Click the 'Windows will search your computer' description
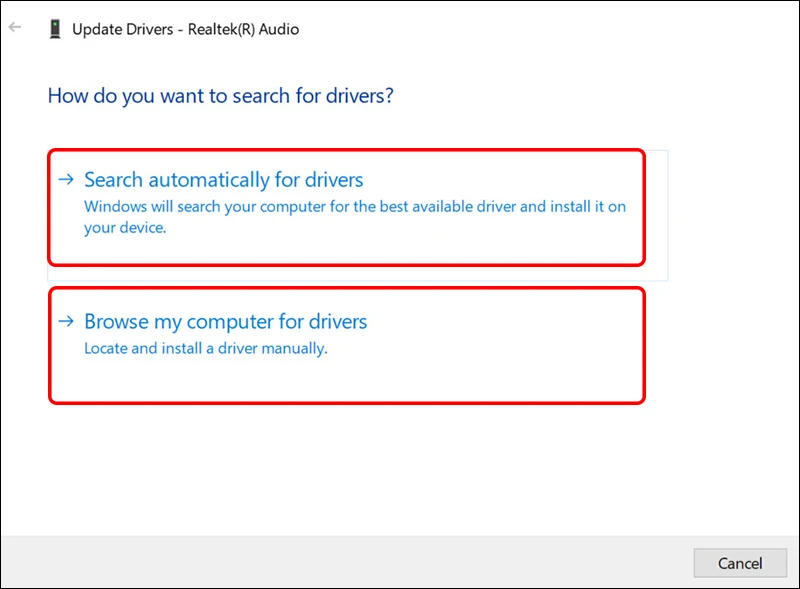Viewport: 800px width, 589px height. click(300, 207)
